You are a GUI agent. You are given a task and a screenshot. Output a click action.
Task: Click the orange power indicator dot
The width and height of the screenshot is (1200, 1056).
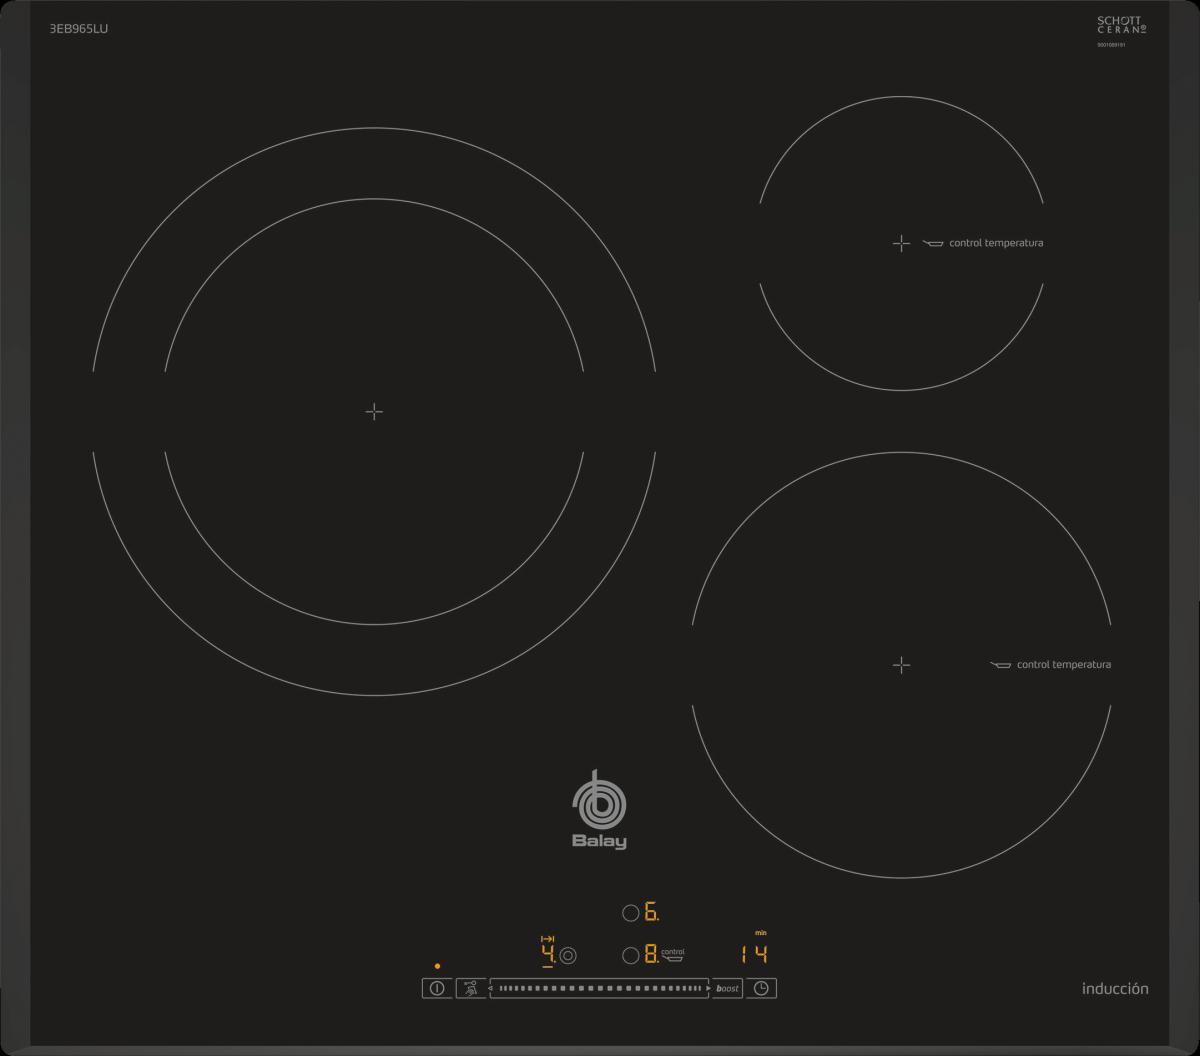click(437, 966)
